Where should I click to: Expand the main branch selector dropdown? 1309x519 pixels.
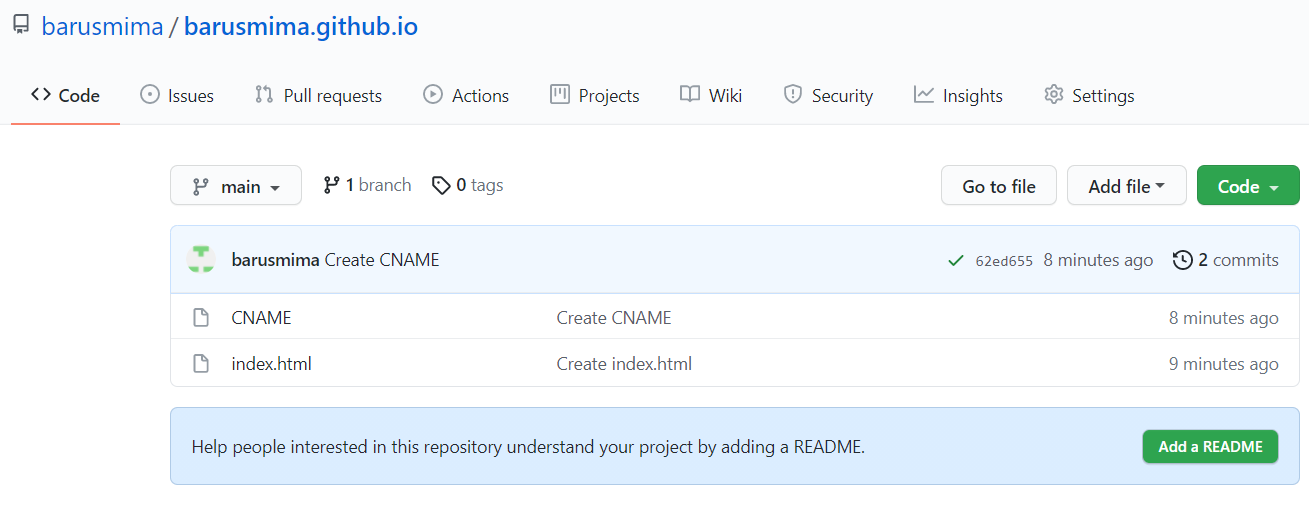click(x=236, y=186)
